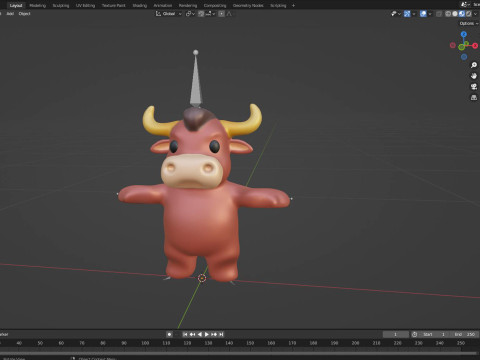Image resolution: width=480 pixels, height=360 pixels.
Task: Switch to wireframe viewport shading
Action: 448,14
